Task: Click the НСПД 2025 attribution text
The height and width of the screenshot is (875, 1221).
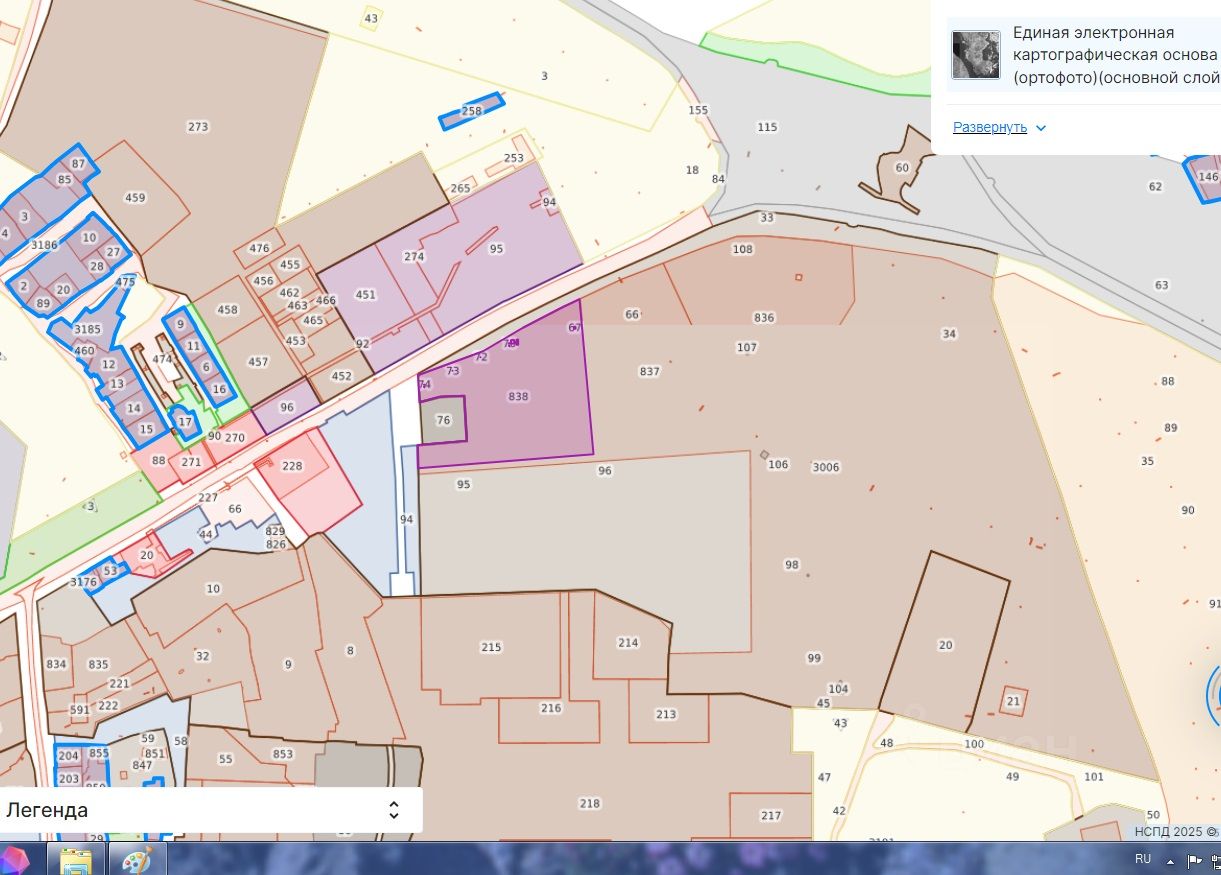Action: coord(1170,832)
